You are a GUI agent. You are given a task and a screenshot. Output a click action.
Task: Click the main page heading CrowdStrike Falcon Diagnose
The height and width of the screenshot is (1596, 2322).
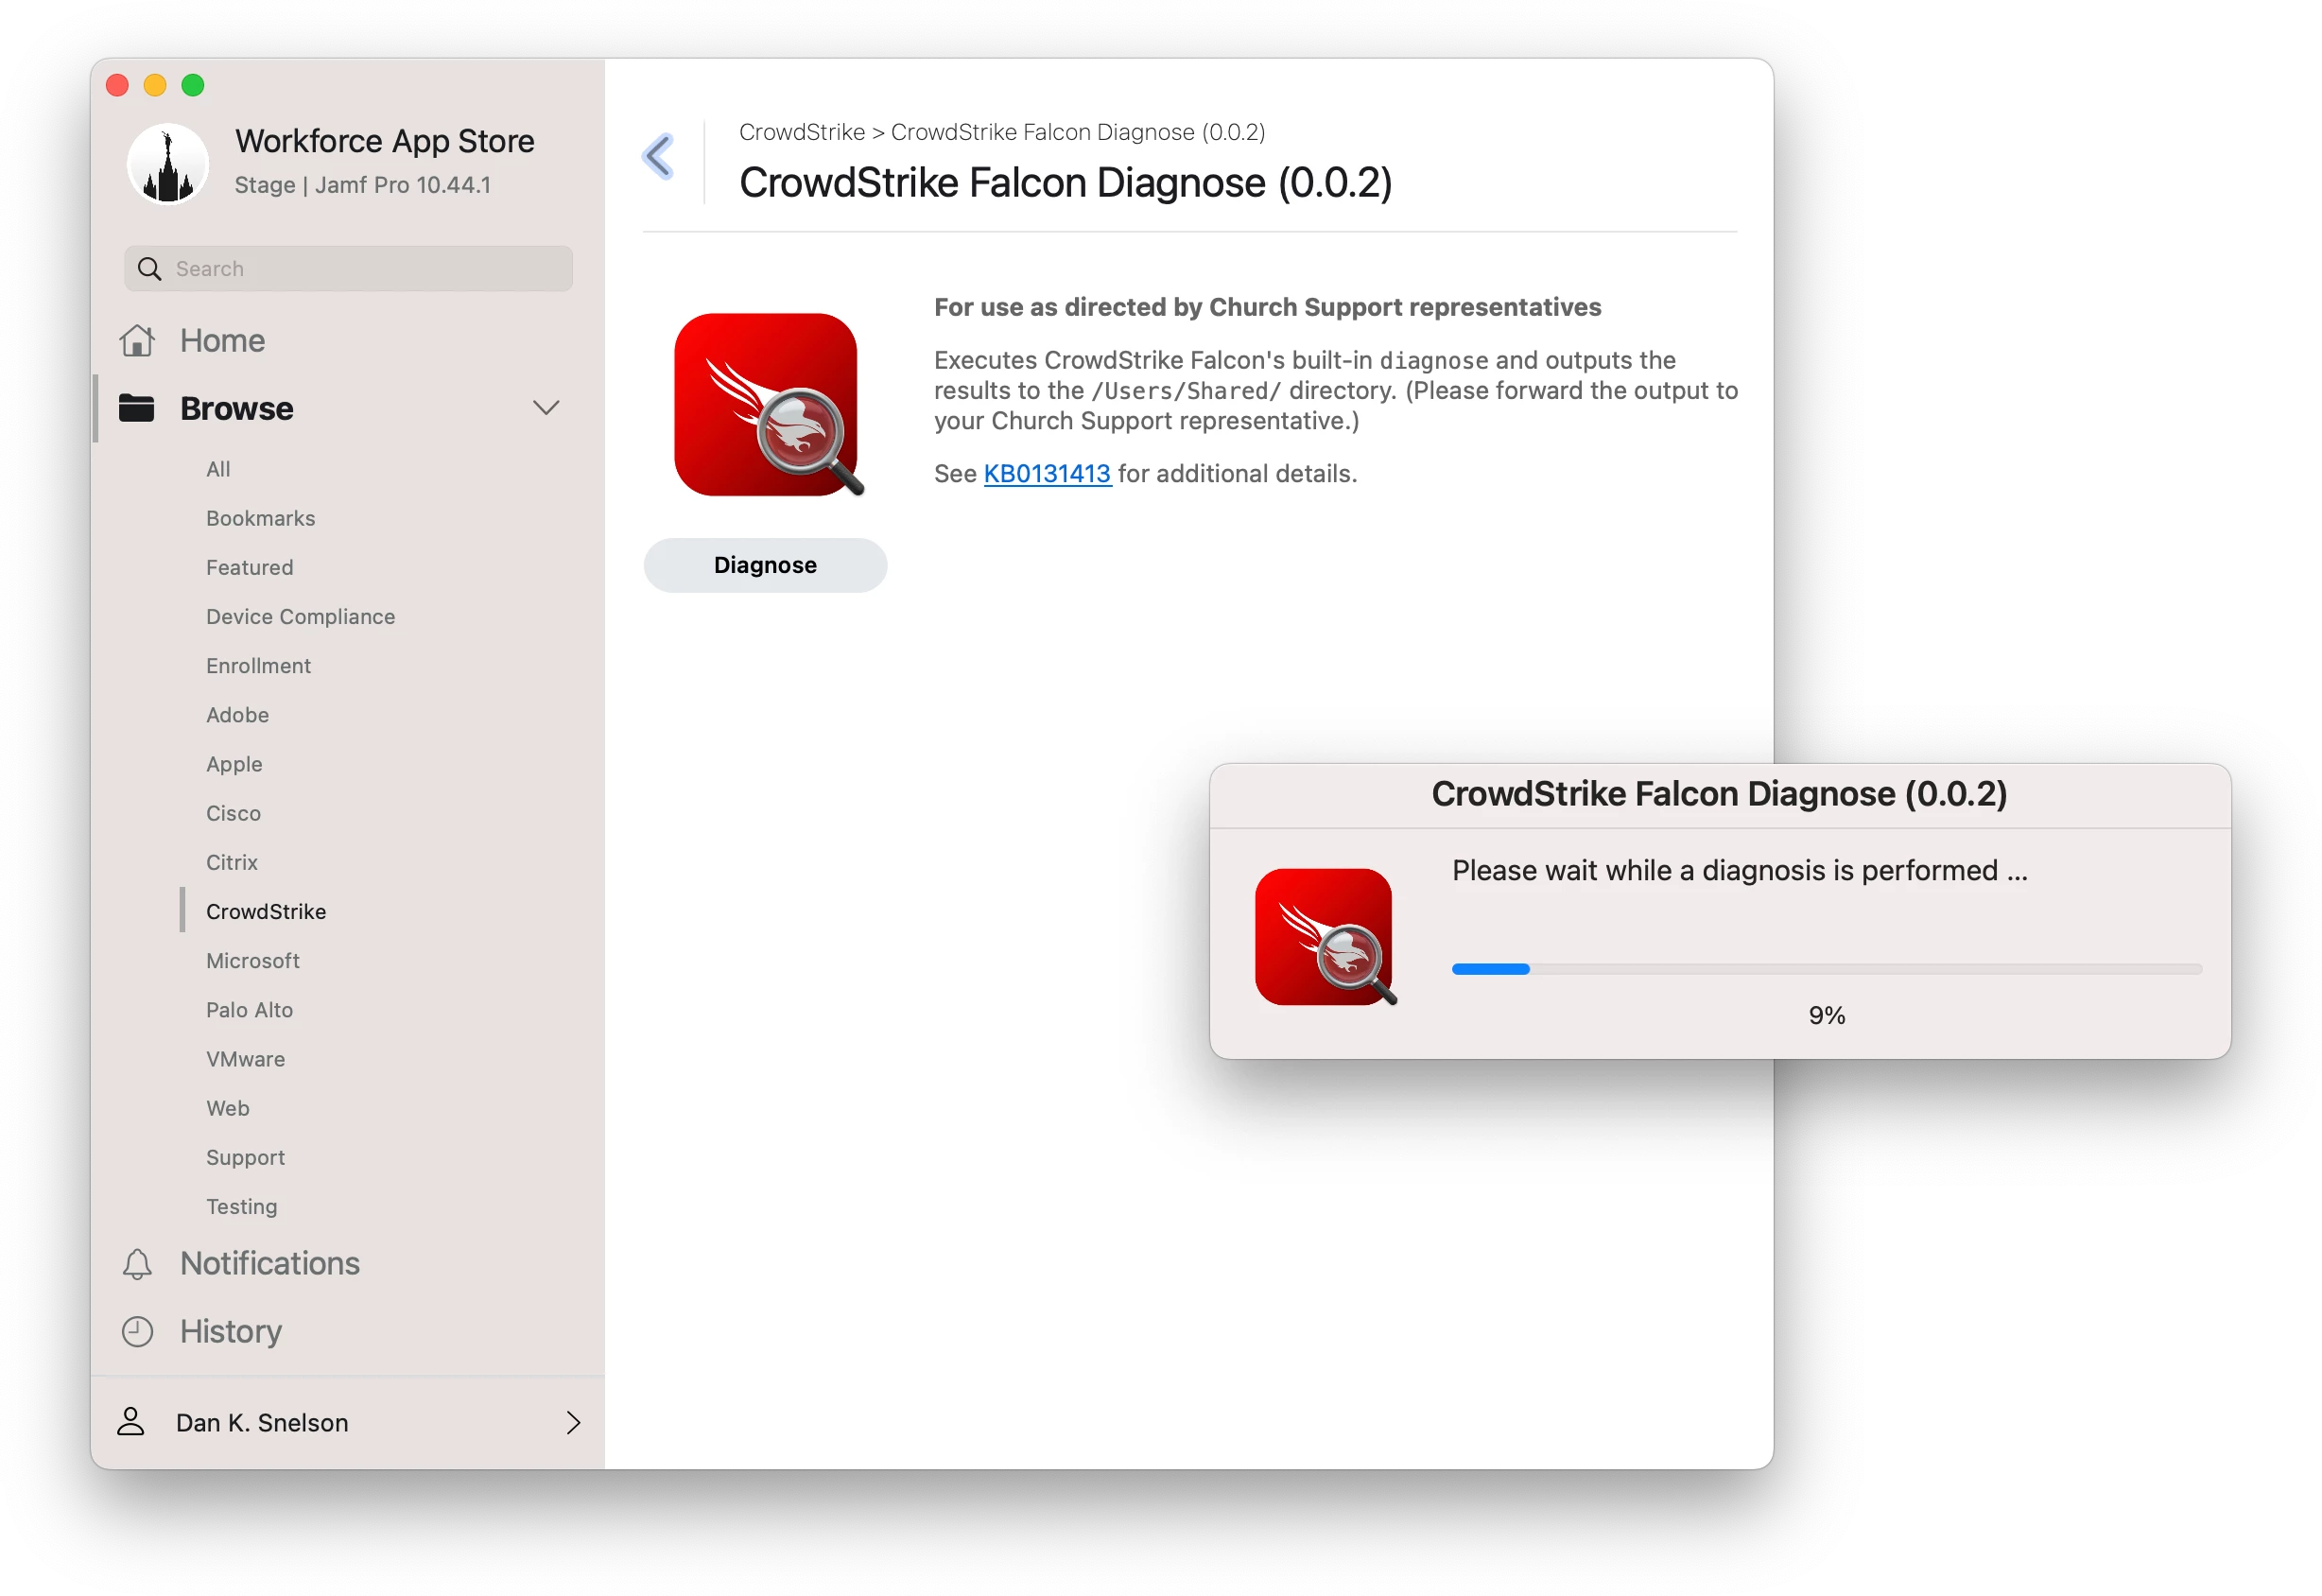1065,183
